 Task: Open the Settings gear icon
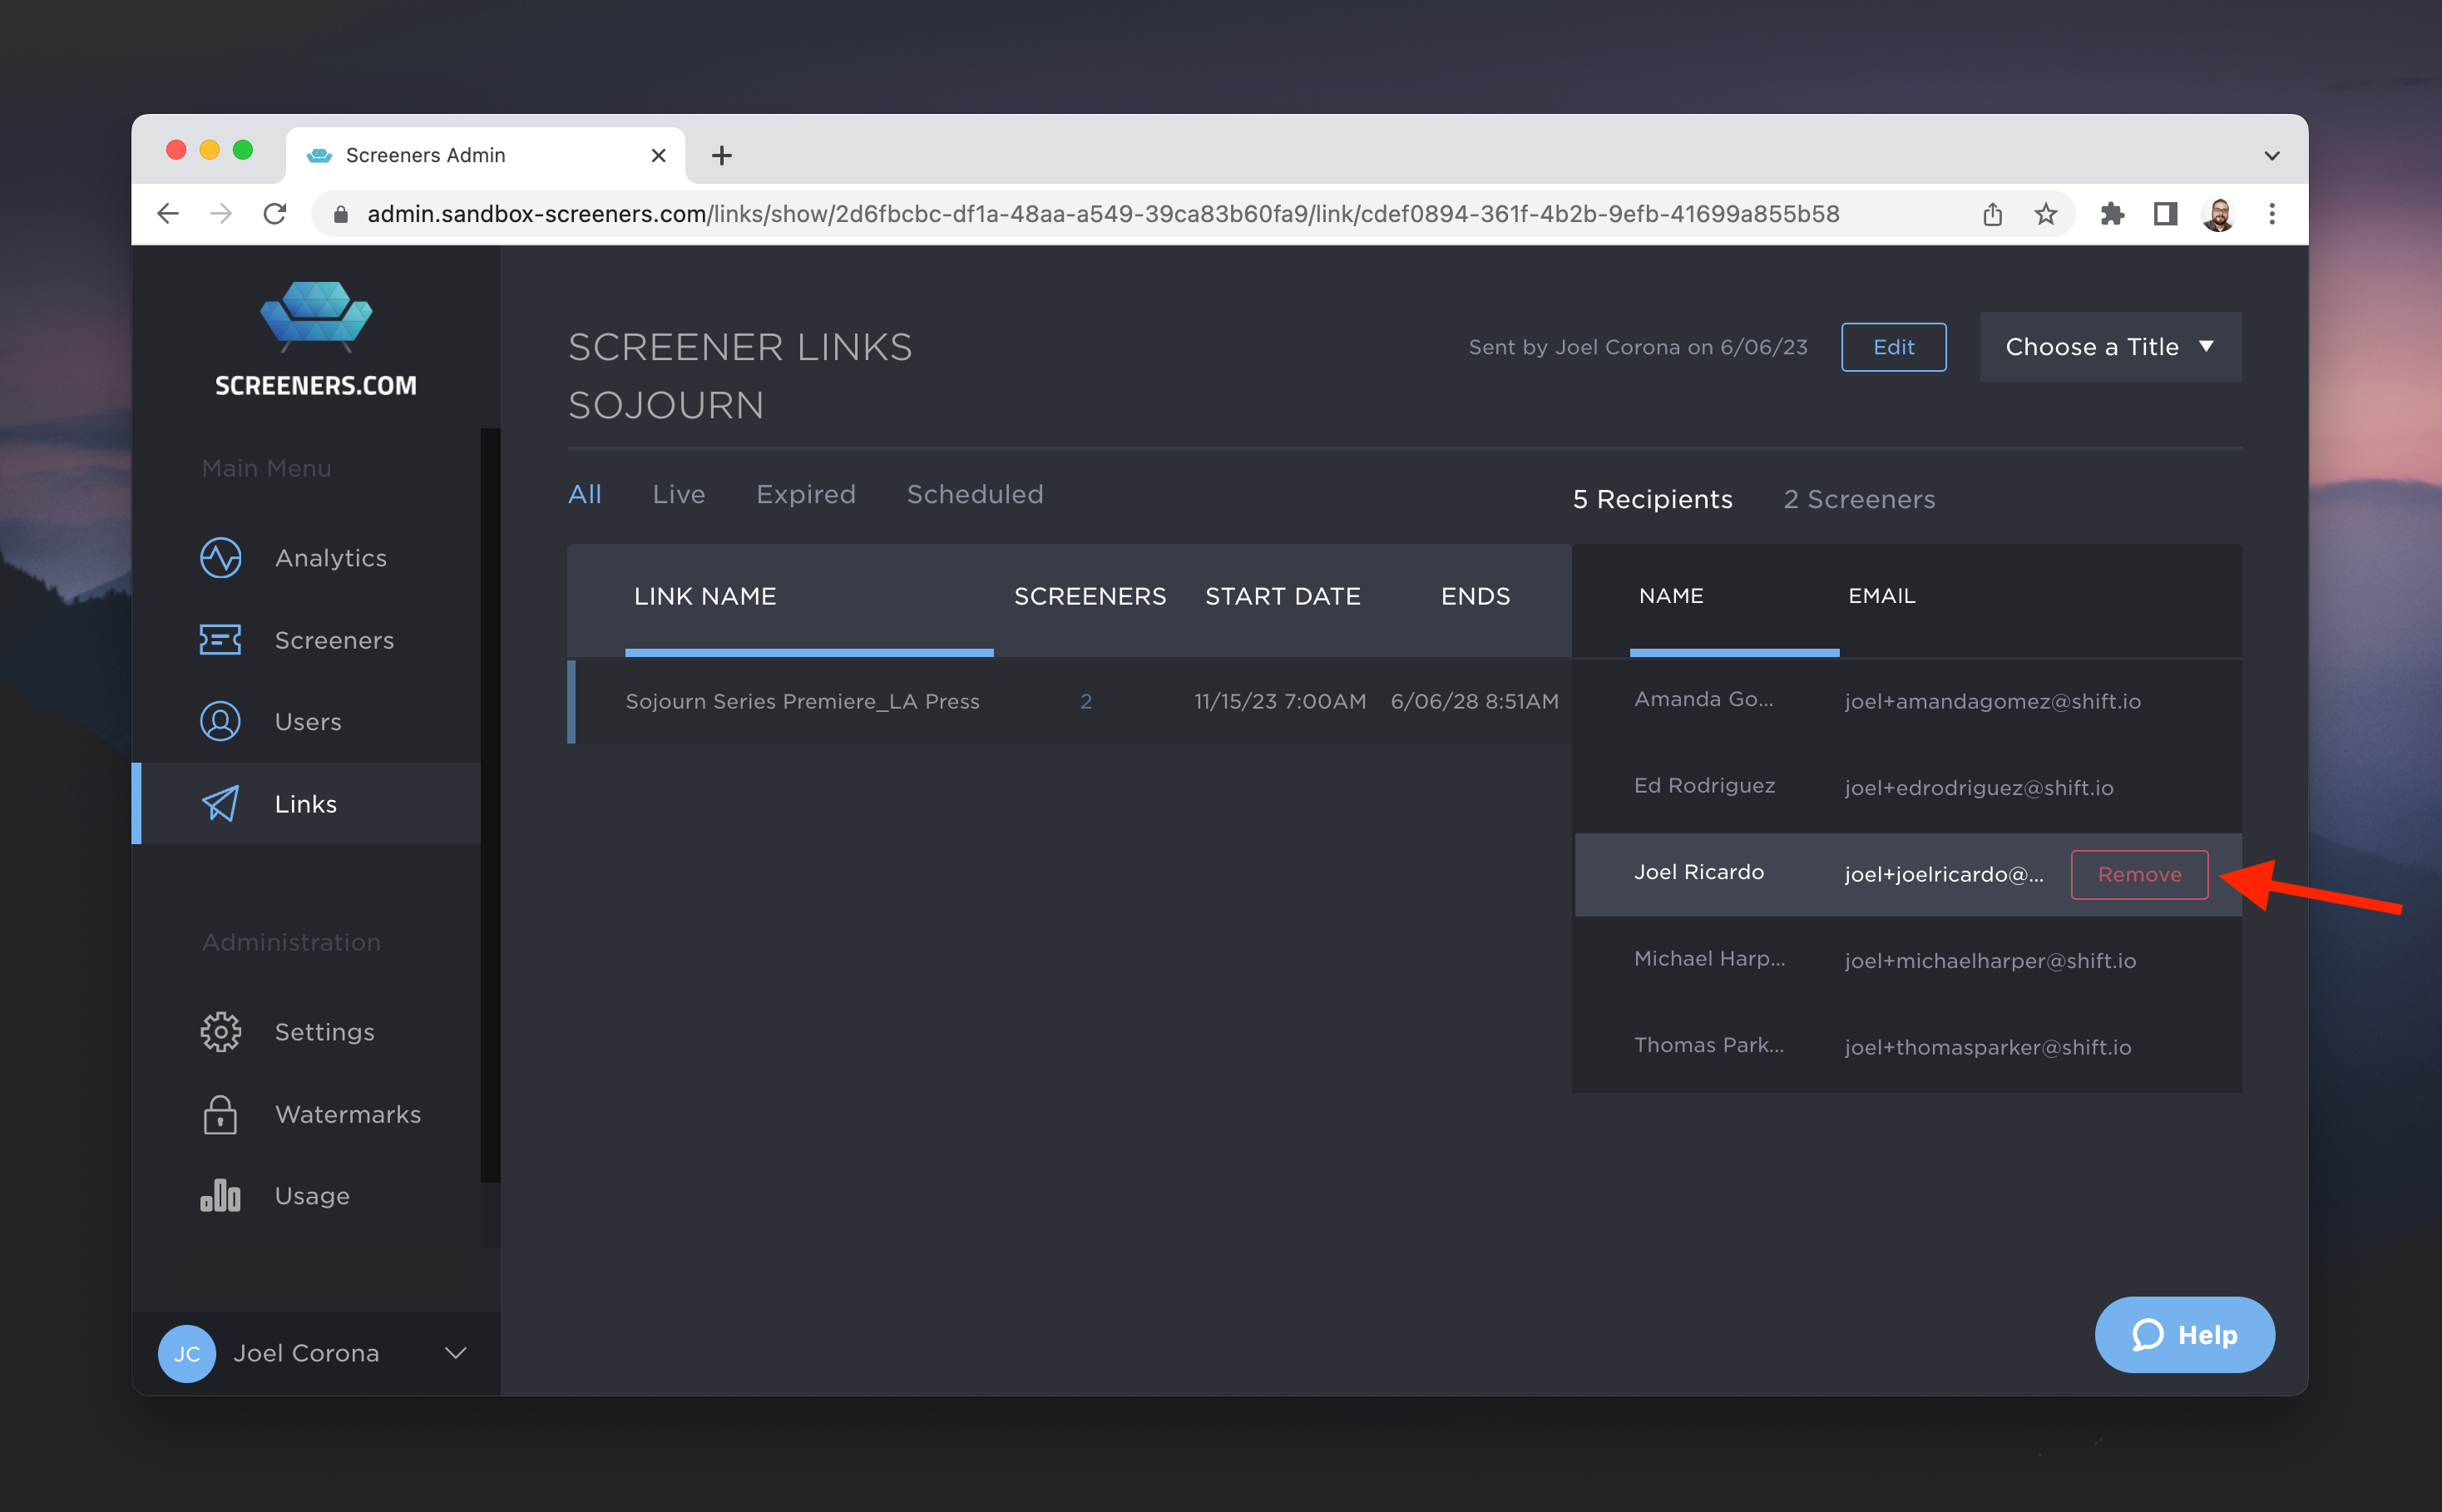(x=220, y=1032)
